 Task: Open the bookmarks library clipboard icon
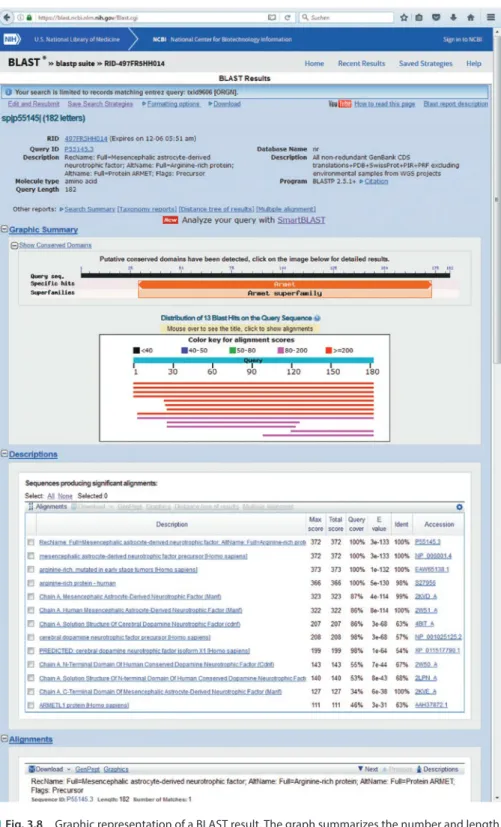[419, 17]
